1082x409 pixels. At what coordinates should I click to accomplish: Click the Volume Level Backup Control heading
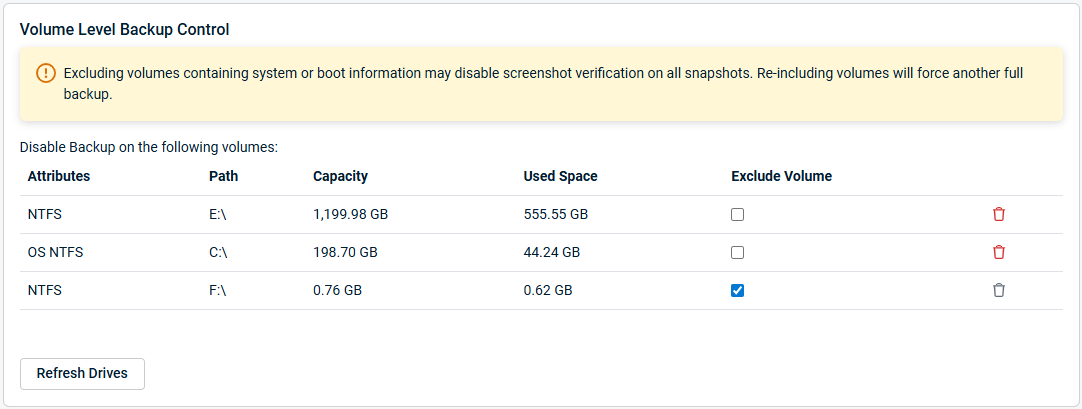[125, 30]
